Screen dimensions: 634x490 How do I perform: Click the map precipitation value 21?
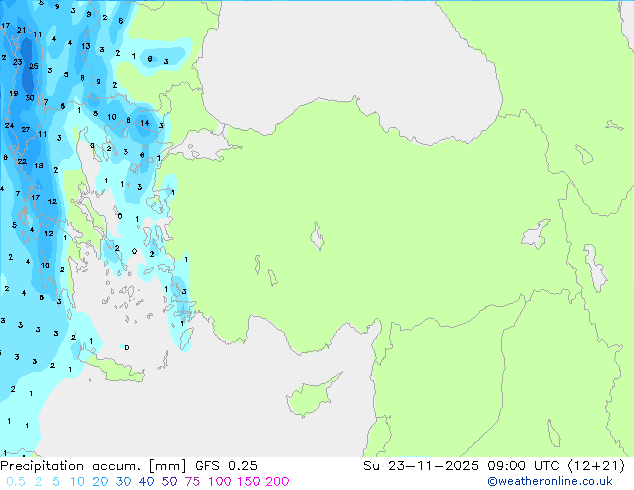pos(21,30)
